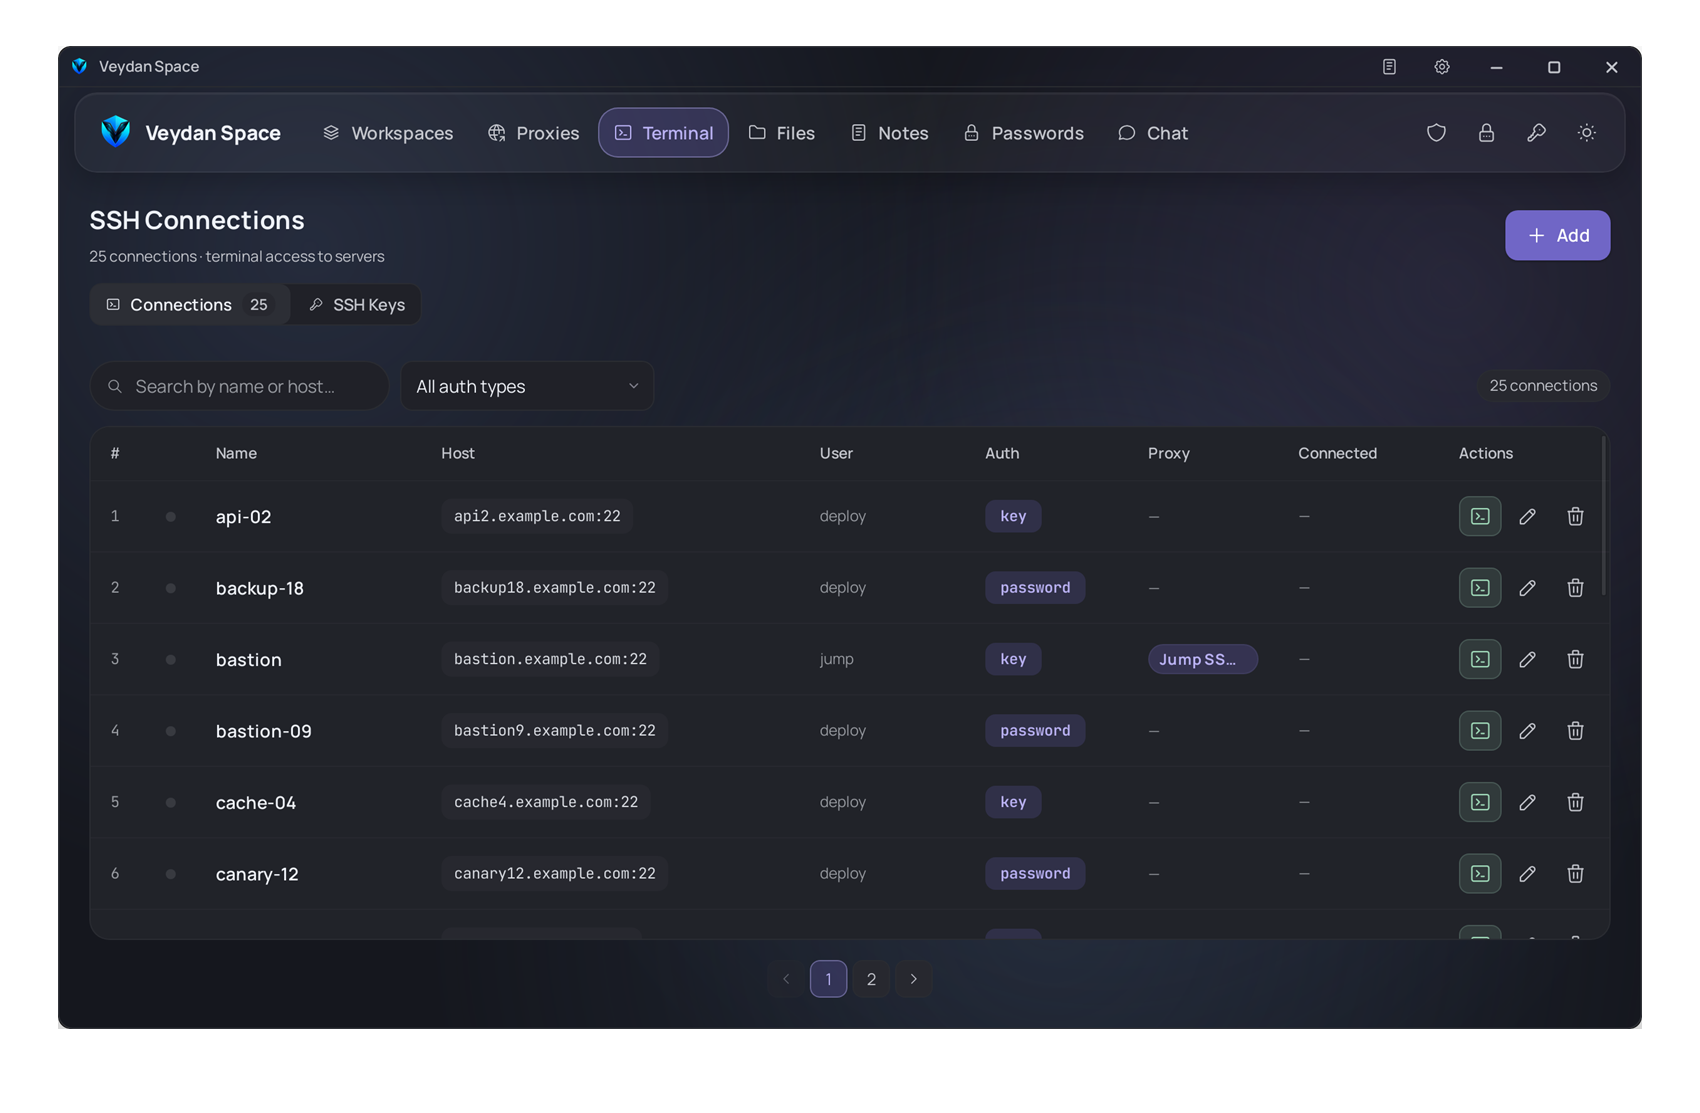Open the Proxies section
The height and width of the screenshot is (1113, 1700).
533,133
